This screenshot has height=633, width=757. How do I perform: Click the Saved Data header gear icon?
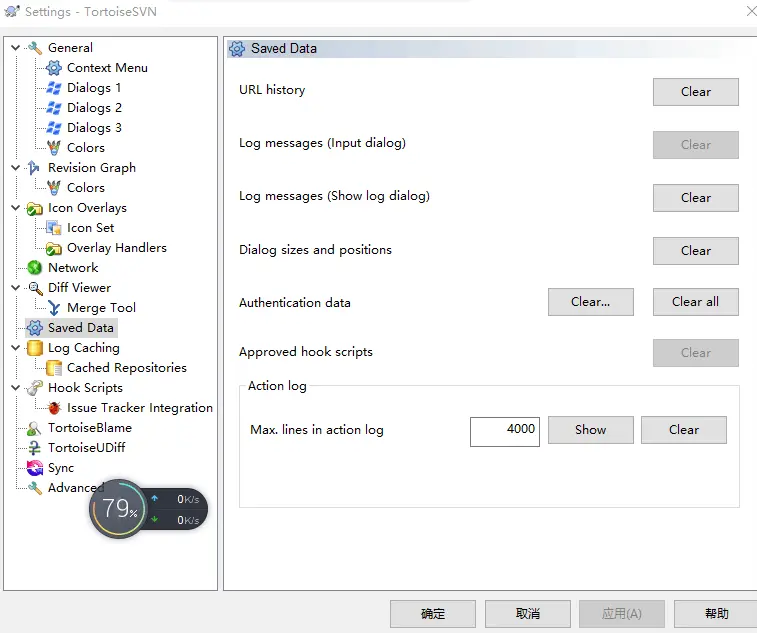pyautogui.click(x=237, y=49)
